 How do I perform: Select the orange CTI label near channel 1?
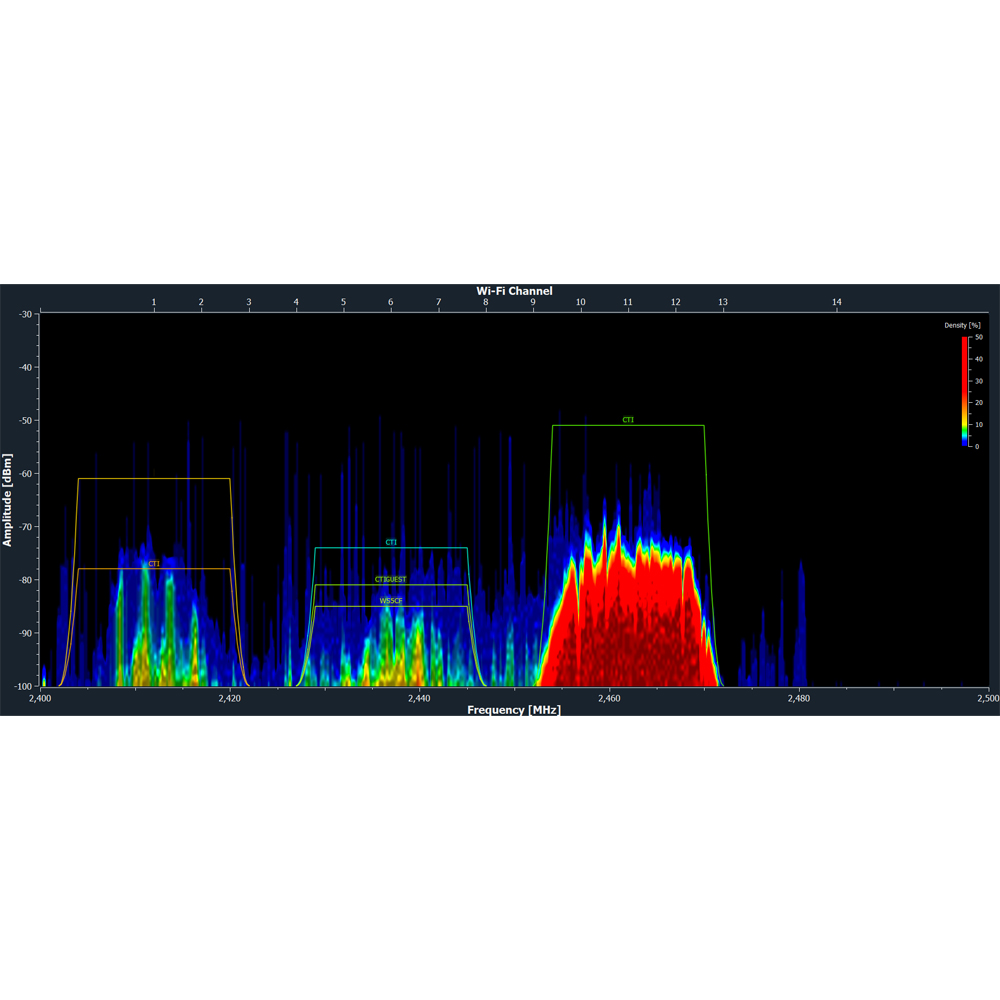(154, 564)
